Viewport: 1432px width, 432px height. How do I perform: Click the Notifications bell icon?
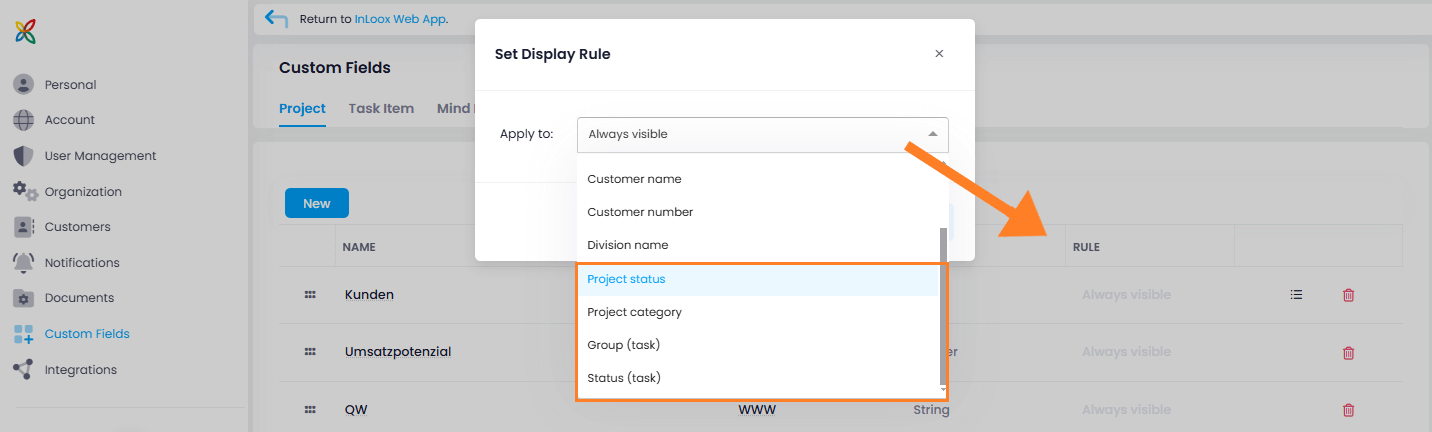23,263
